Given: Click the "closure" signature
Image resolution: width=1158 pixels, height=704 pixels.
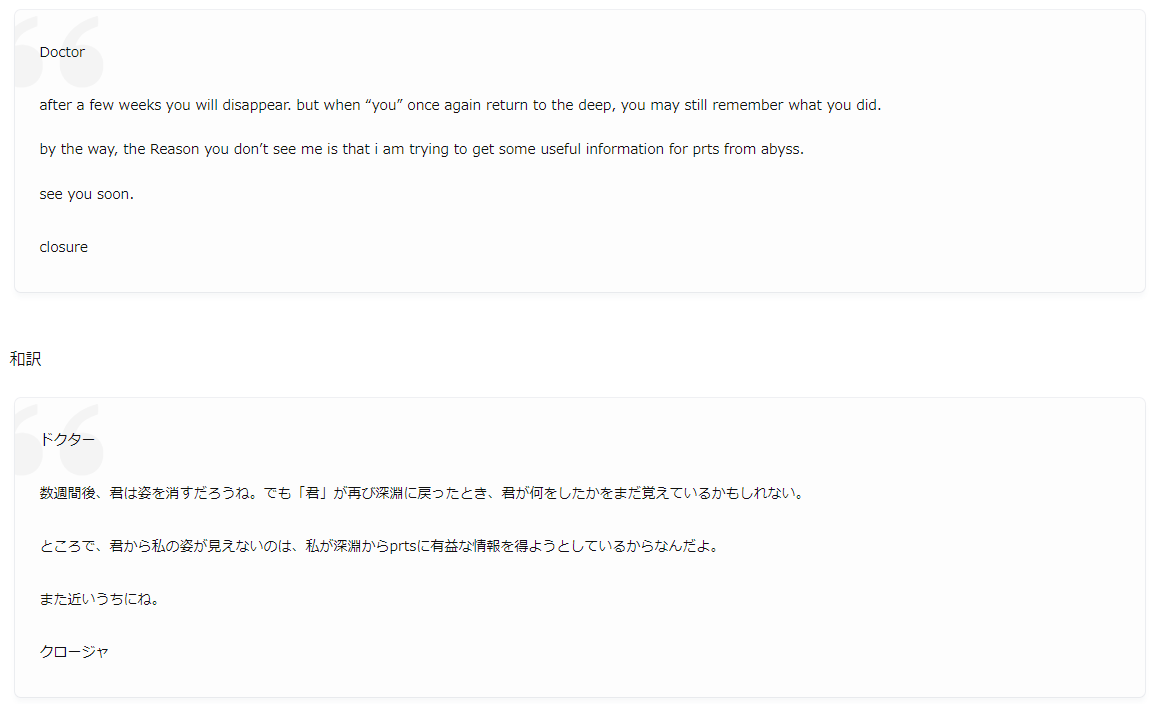Looking at the screenshot, I should [x=63, y=247].
